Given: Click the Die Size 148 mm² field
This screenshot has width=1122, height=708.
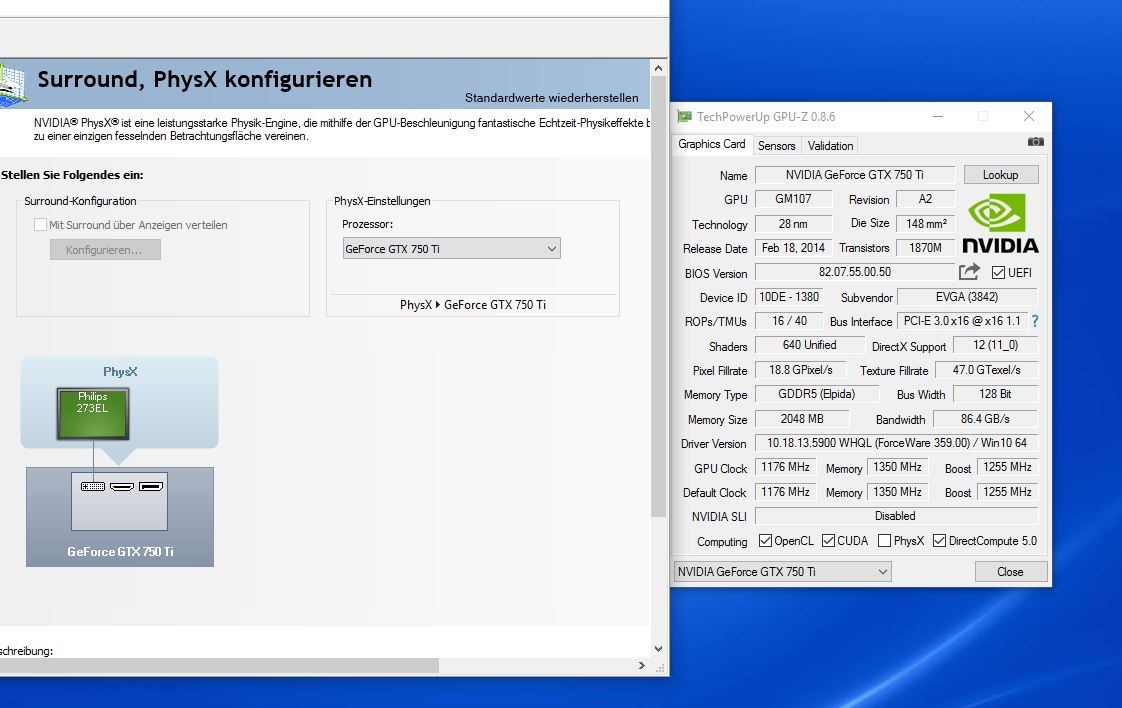Looking at the screenshot, I should (926, 223).
